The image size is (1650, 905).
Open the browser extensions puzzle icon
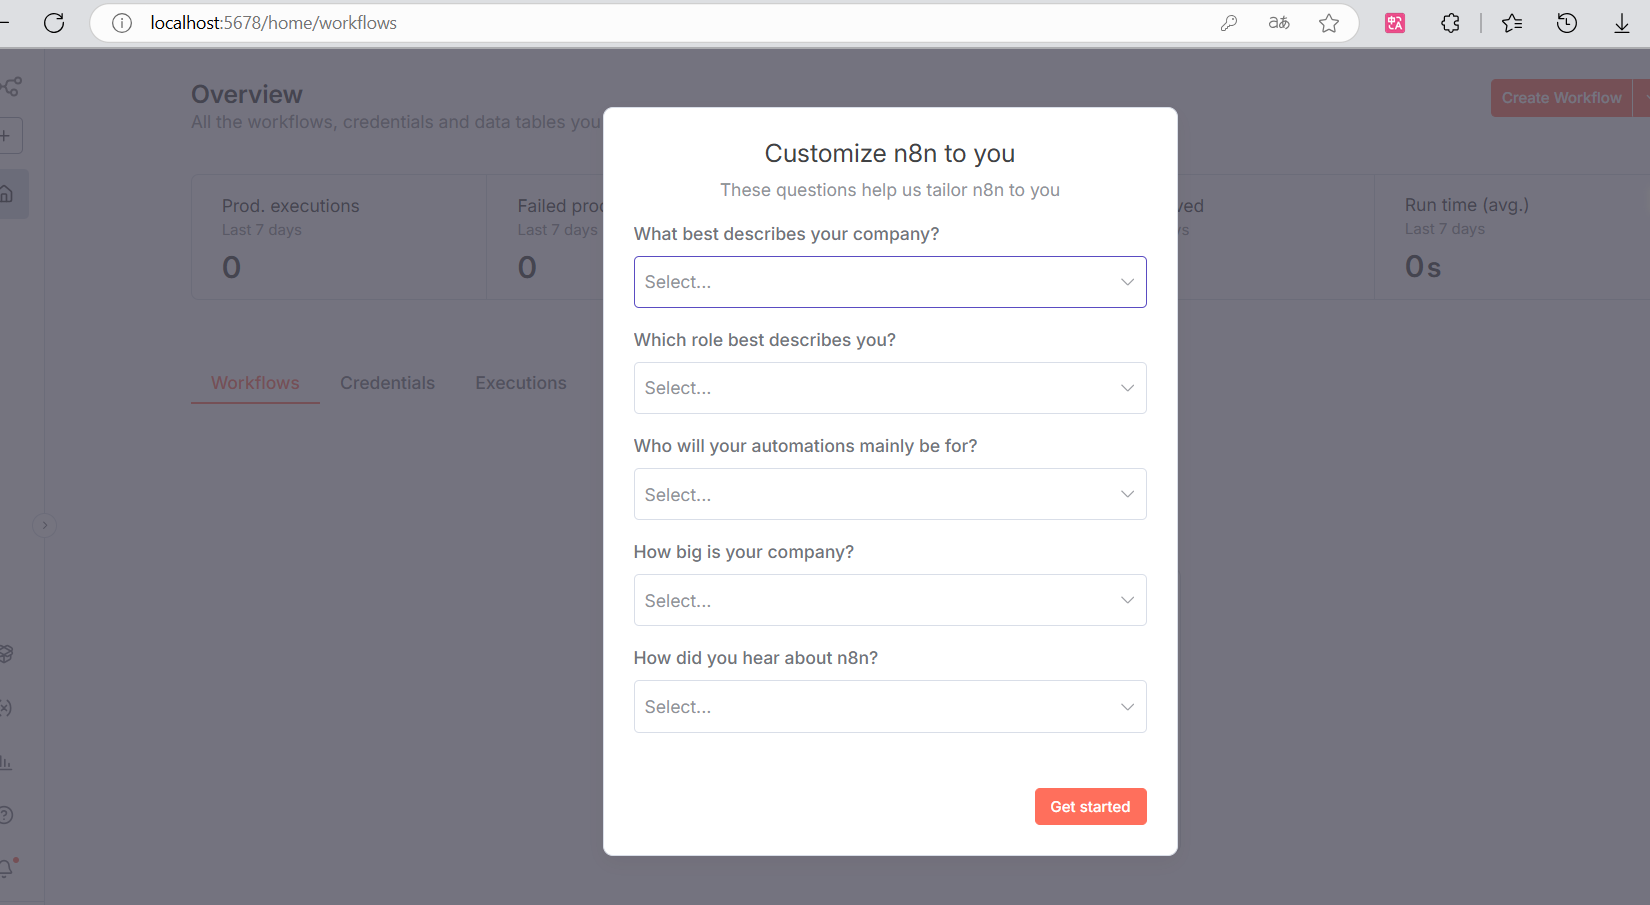[1450, 23]
